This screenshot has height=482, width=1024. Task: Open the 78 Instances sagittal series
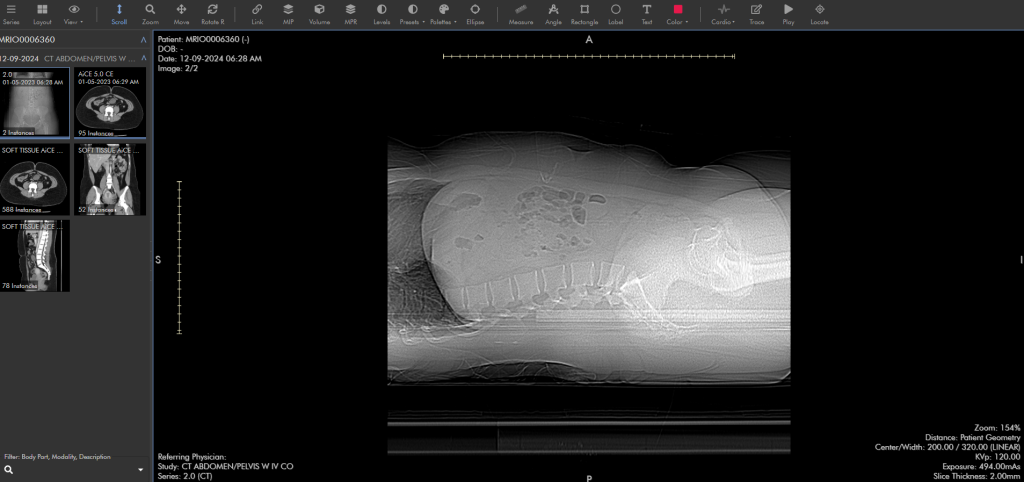pos(35,256)
